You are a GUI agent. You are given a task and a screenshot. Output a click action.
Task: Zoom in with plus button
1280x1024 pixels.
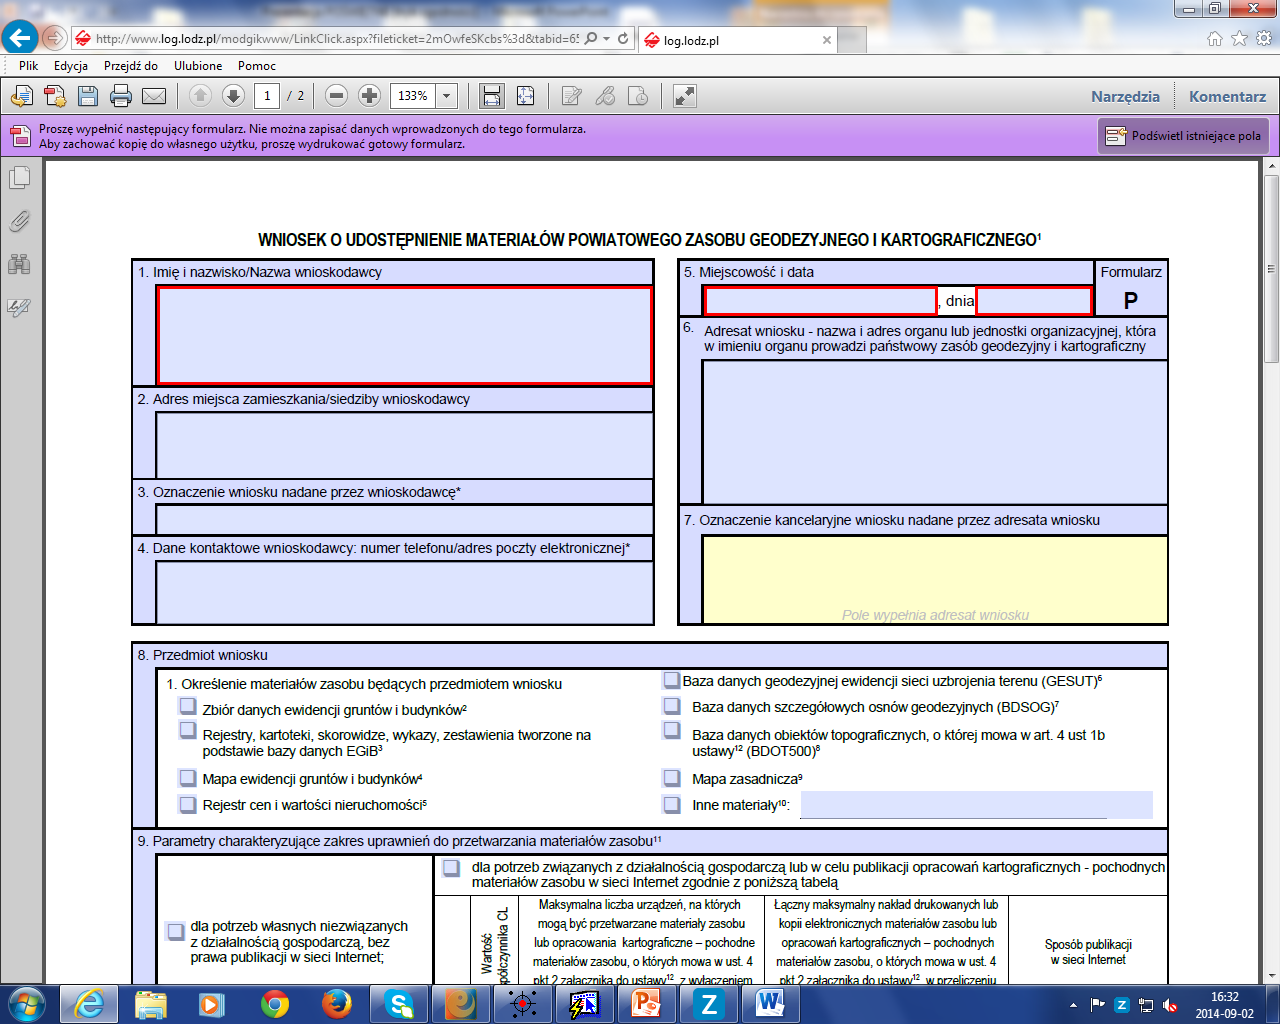point(370,96)
